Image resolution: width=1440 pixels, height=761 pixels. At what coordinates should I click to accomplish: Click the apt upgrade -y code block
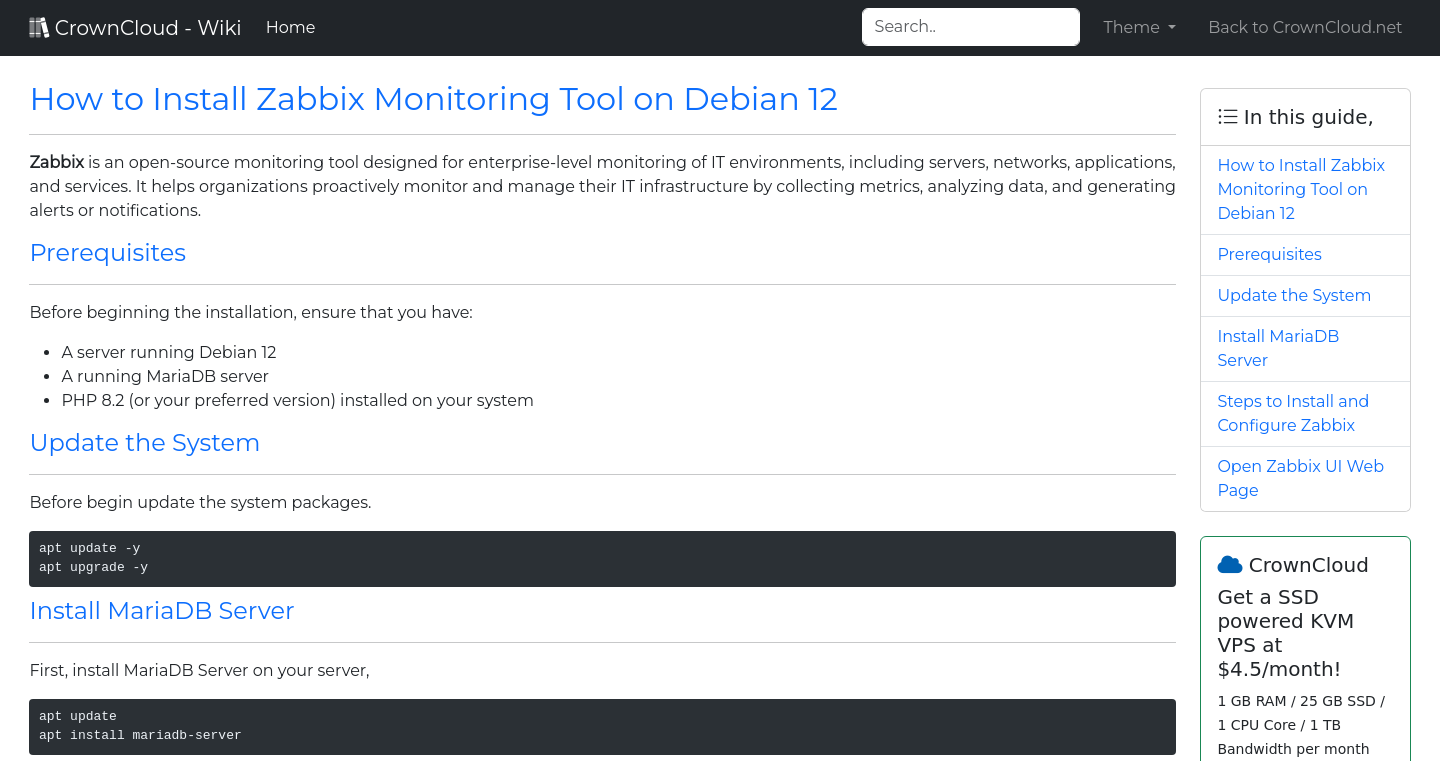[x=94, y=567]
